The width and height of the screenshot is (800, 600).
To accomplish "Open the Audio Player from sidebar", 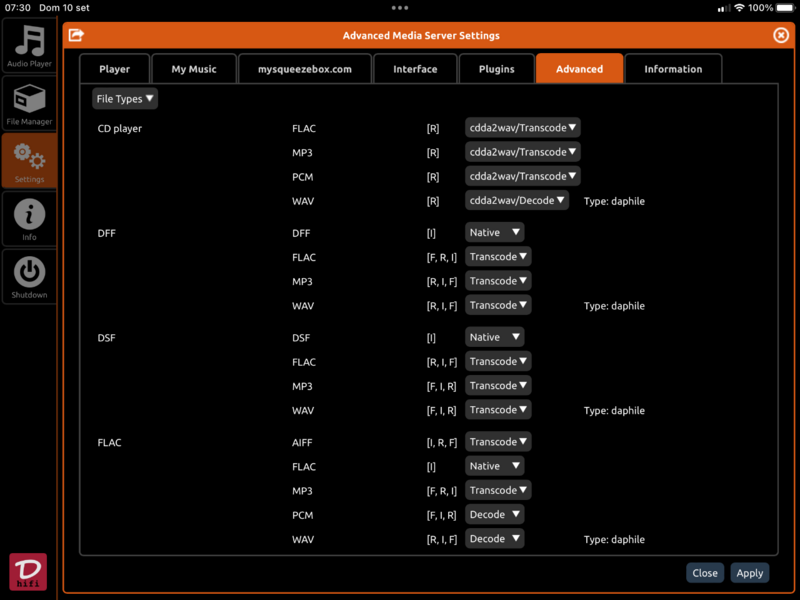I will (x=29, y=46).
